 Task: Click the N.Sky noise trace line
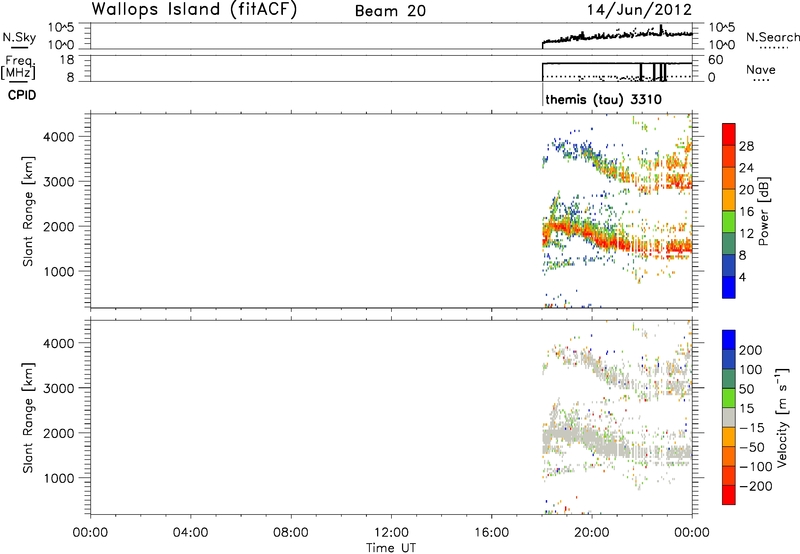(x=617, y=36)
